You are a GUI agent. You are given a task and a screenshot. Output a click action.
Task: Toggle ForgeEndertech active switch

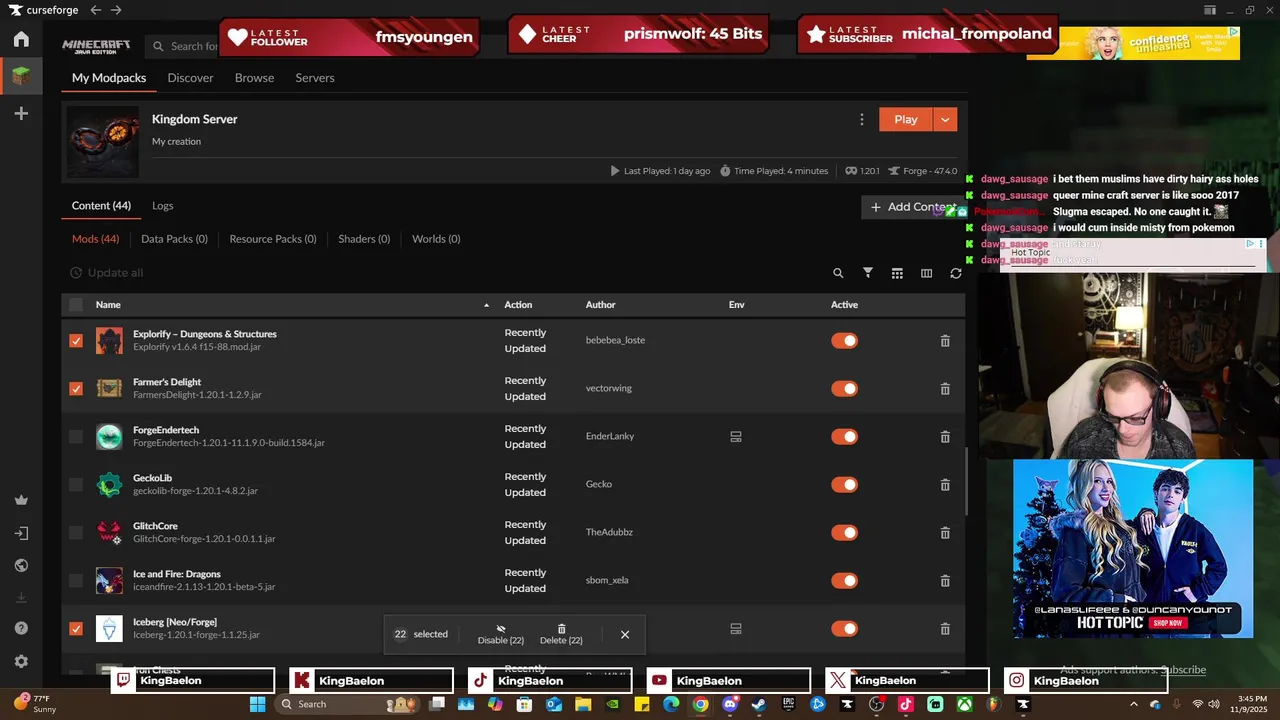[845, 437]
